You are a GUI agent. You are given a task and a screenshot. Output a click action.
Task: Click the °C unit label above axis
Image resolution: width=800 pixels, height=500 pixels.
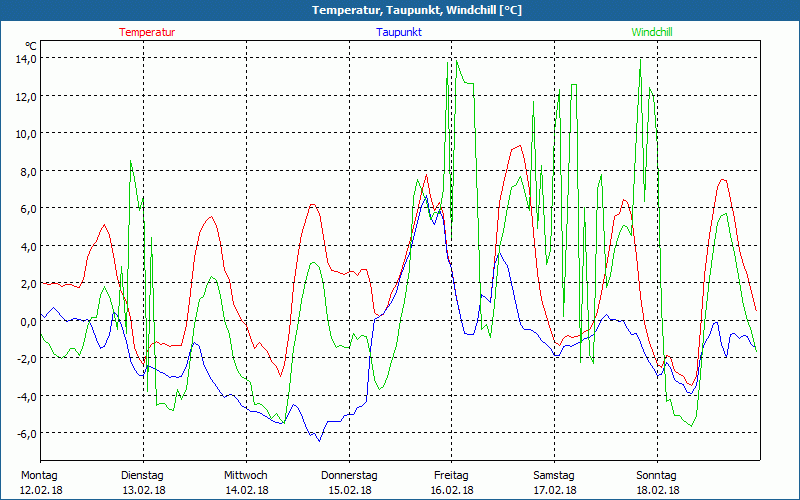point(30,46)
